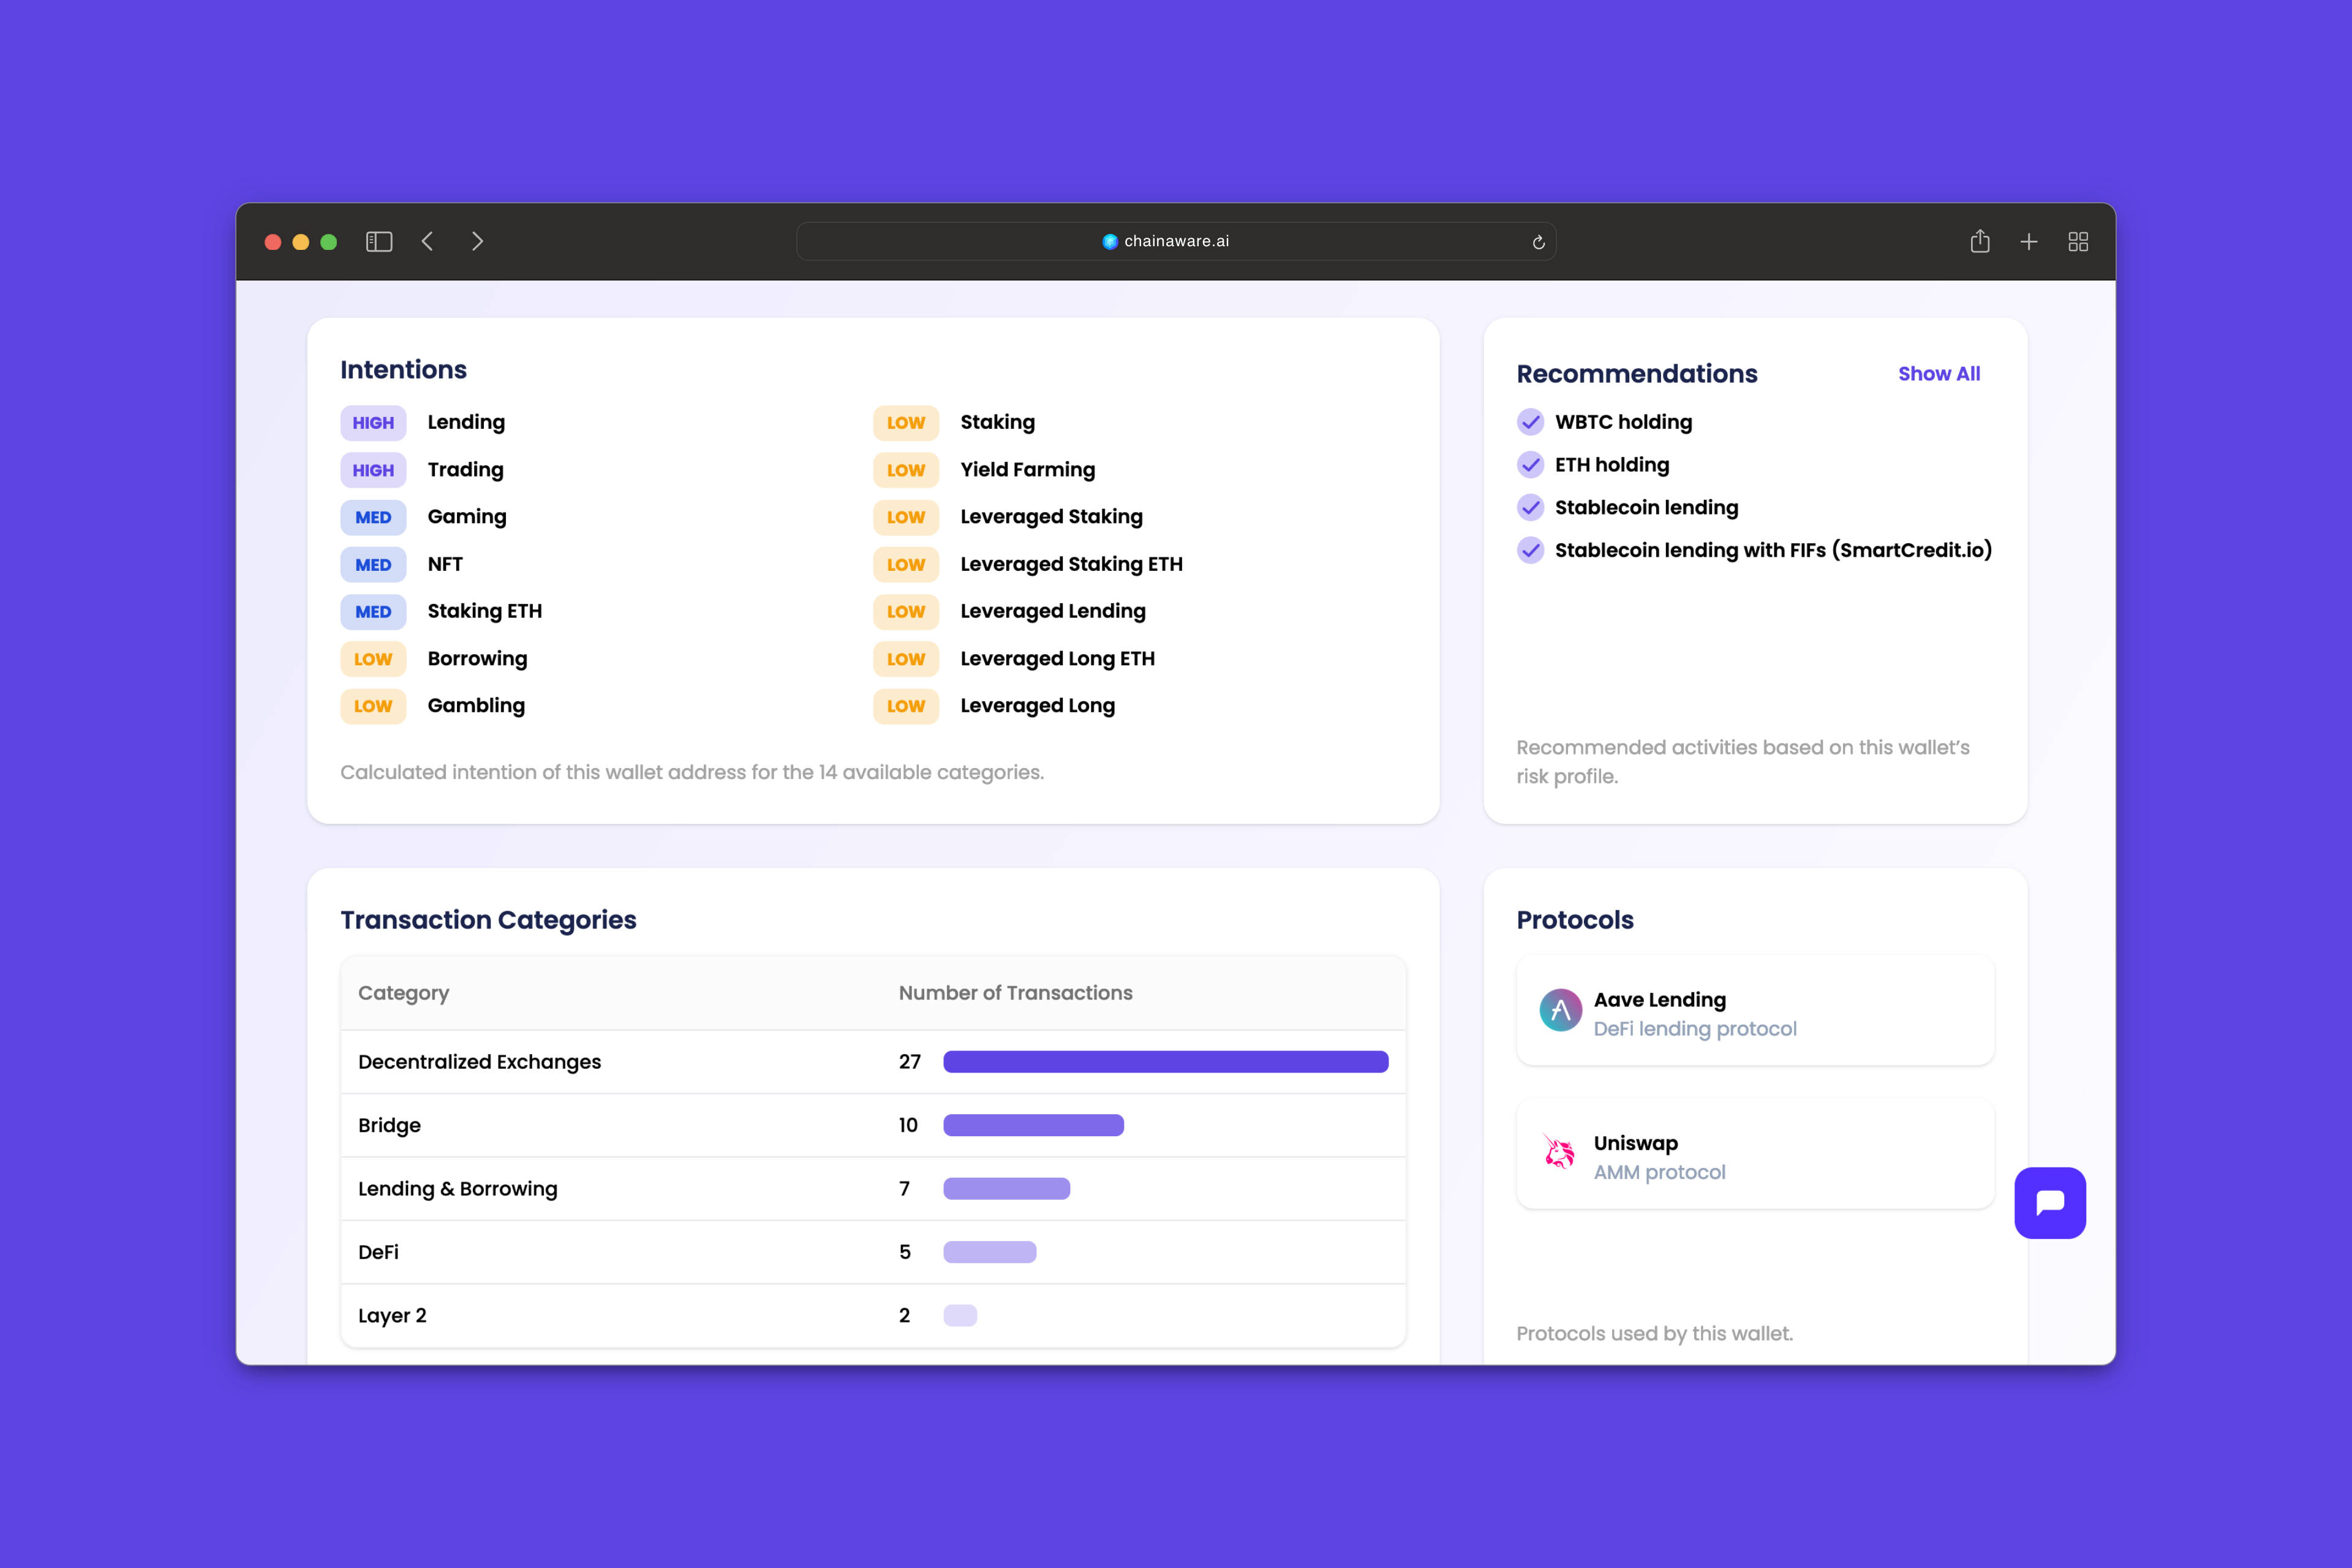Click the LOW badge next to Gambling
Viewport: 2352px width, 1568px height.
(x=372, y=706)
